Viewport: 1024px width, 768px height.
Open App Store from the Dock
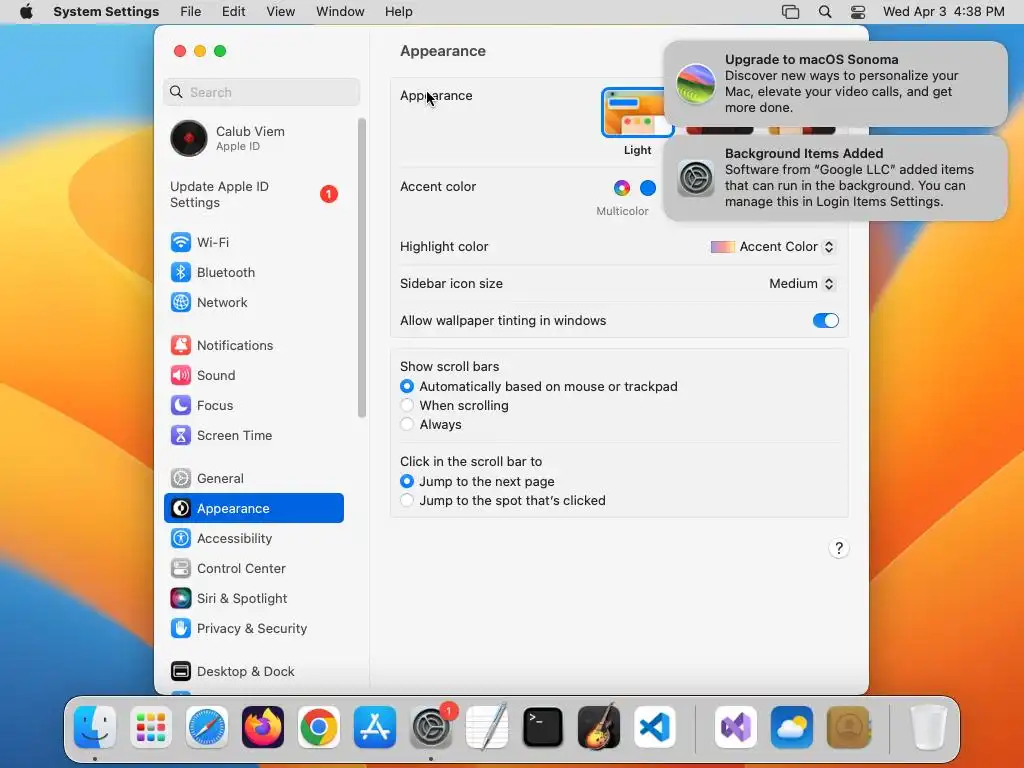(375, 727)
